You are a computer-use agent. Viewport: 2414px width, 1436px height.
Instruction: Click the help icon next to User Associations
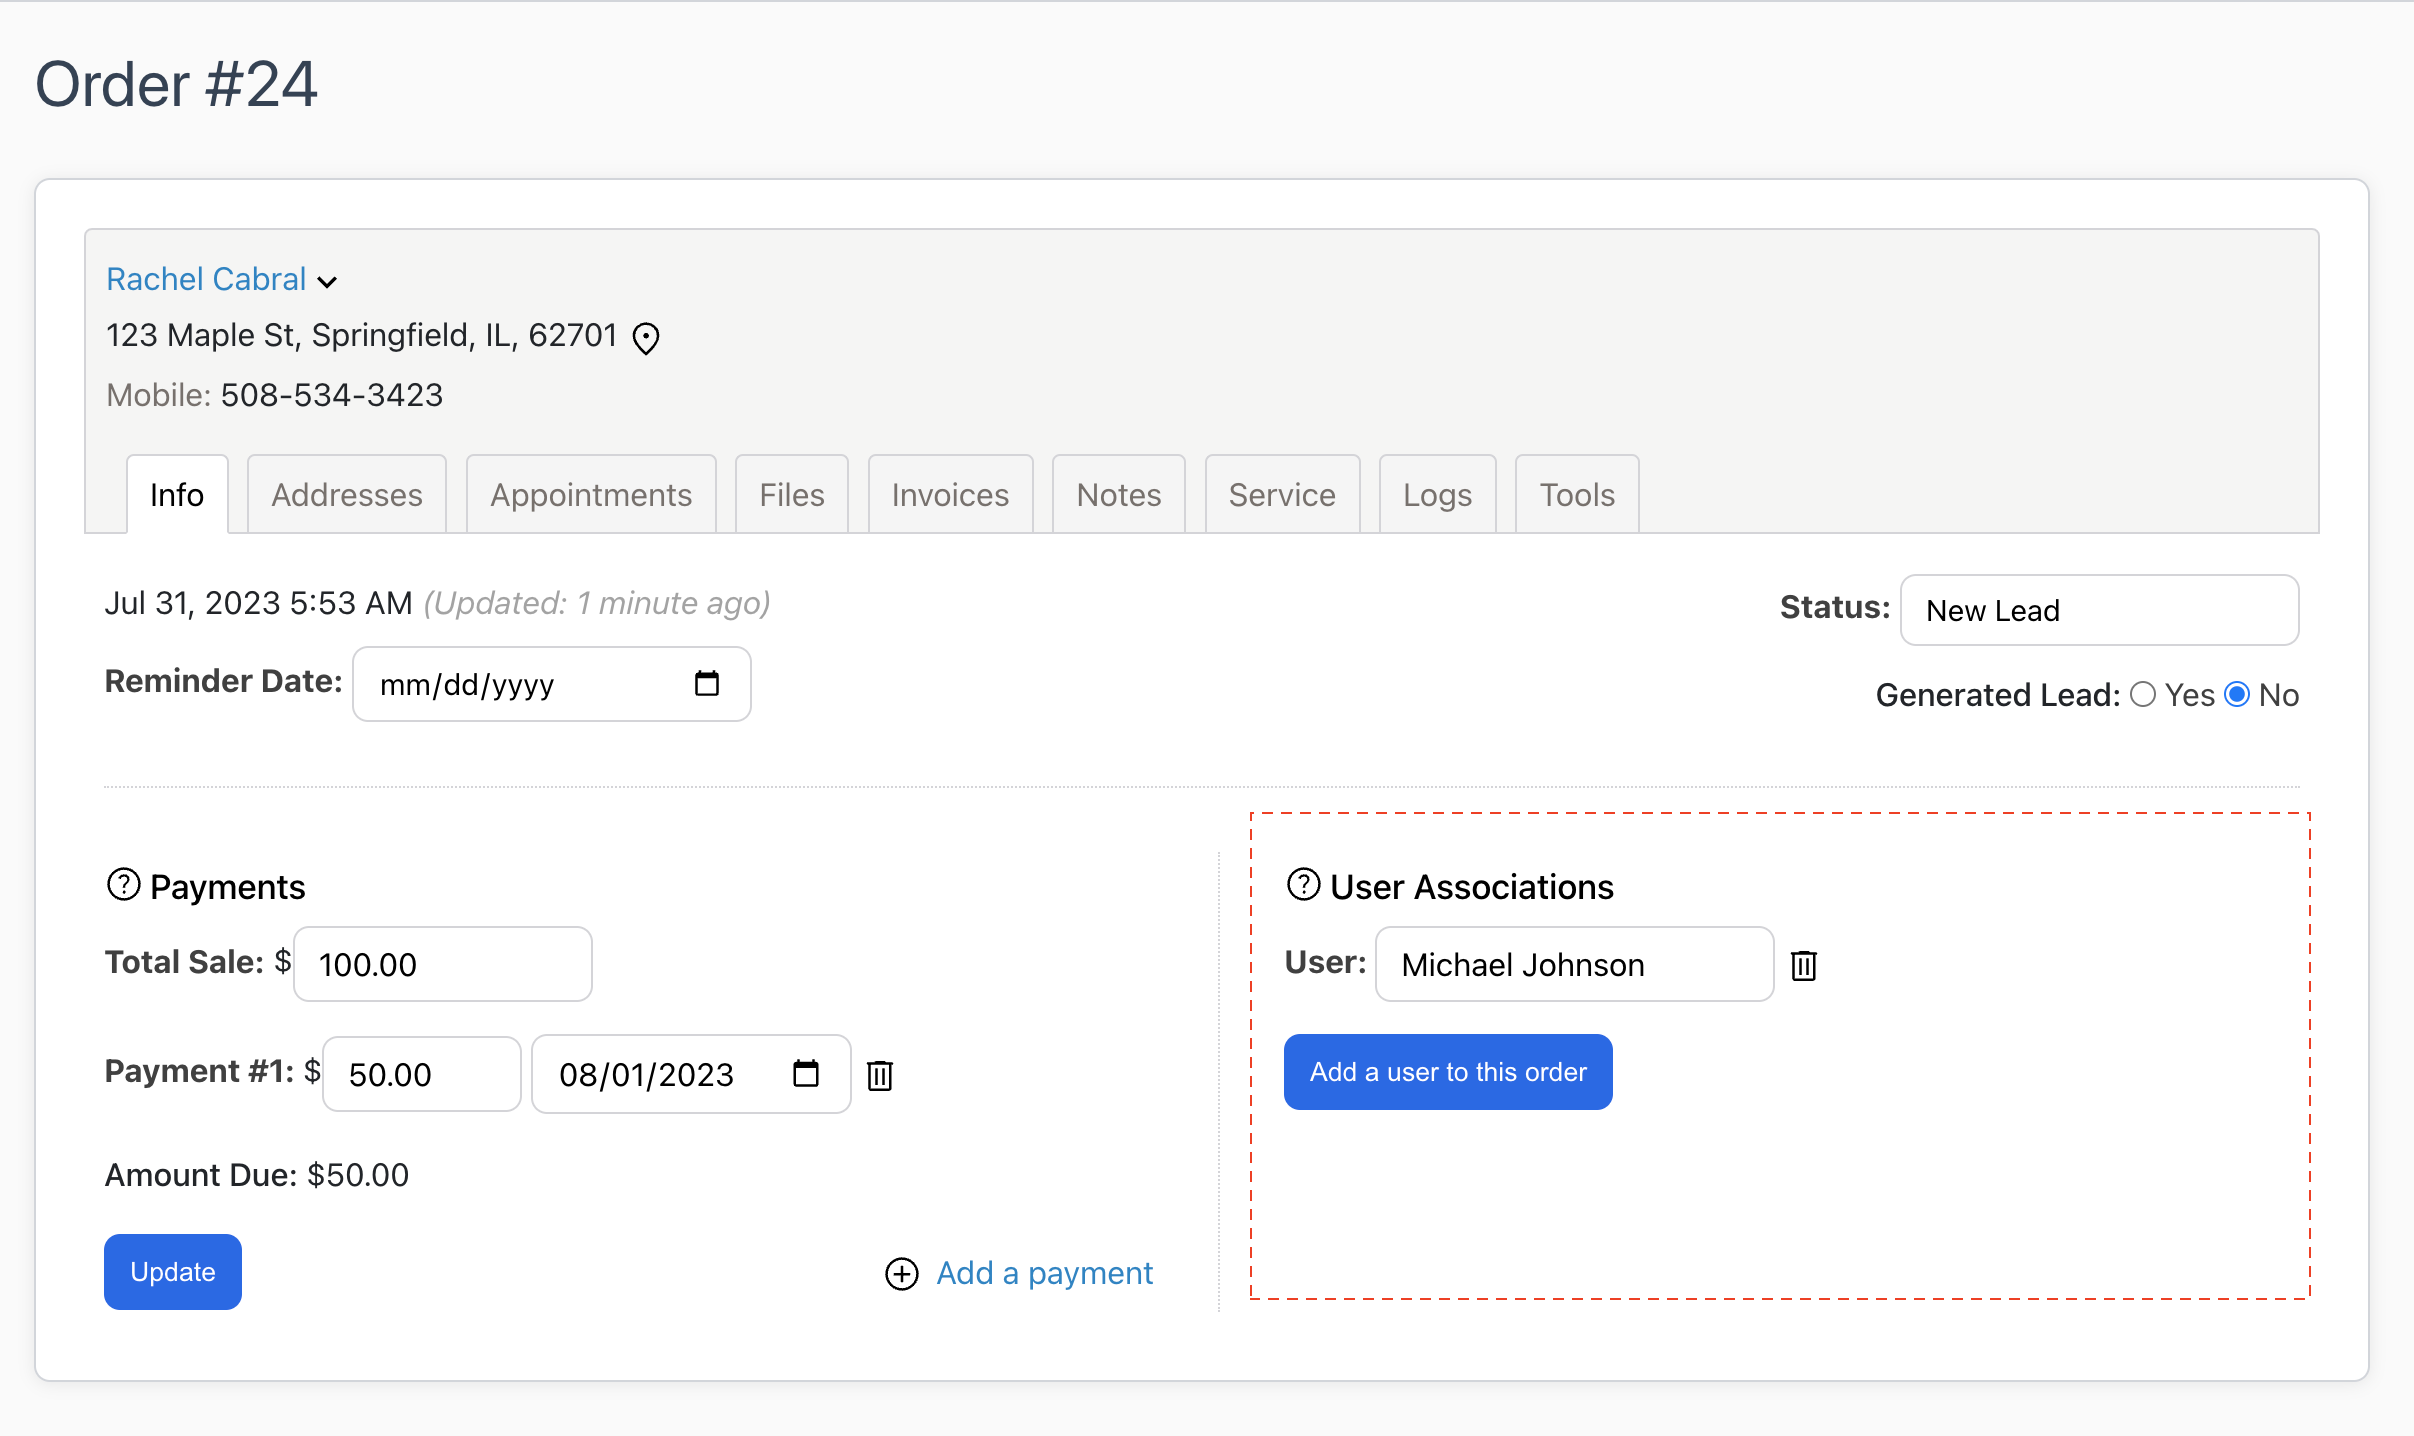point(1304,886)
